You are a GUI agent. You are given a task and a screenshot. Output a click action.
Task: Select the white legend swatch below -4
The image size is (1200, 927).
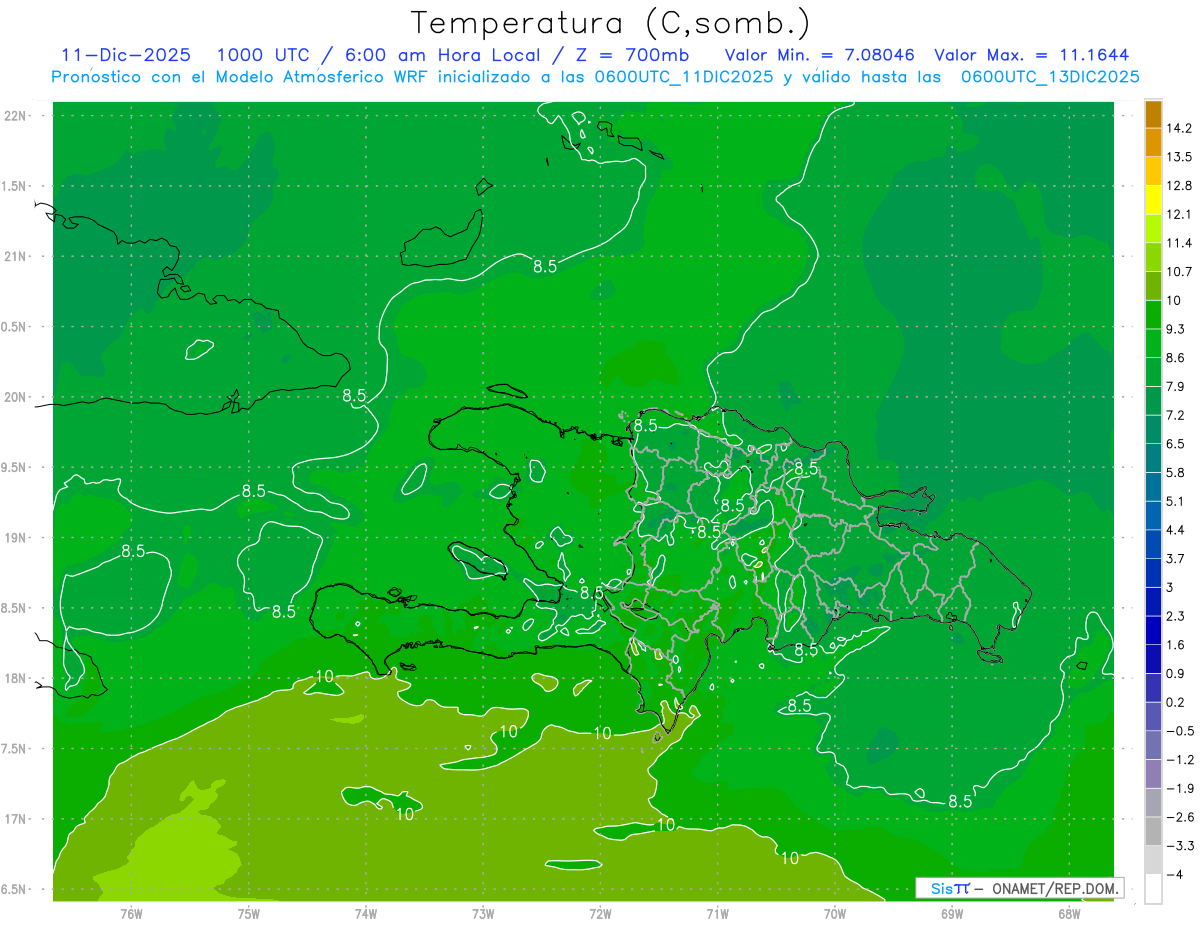click(x=1153, y=889)
